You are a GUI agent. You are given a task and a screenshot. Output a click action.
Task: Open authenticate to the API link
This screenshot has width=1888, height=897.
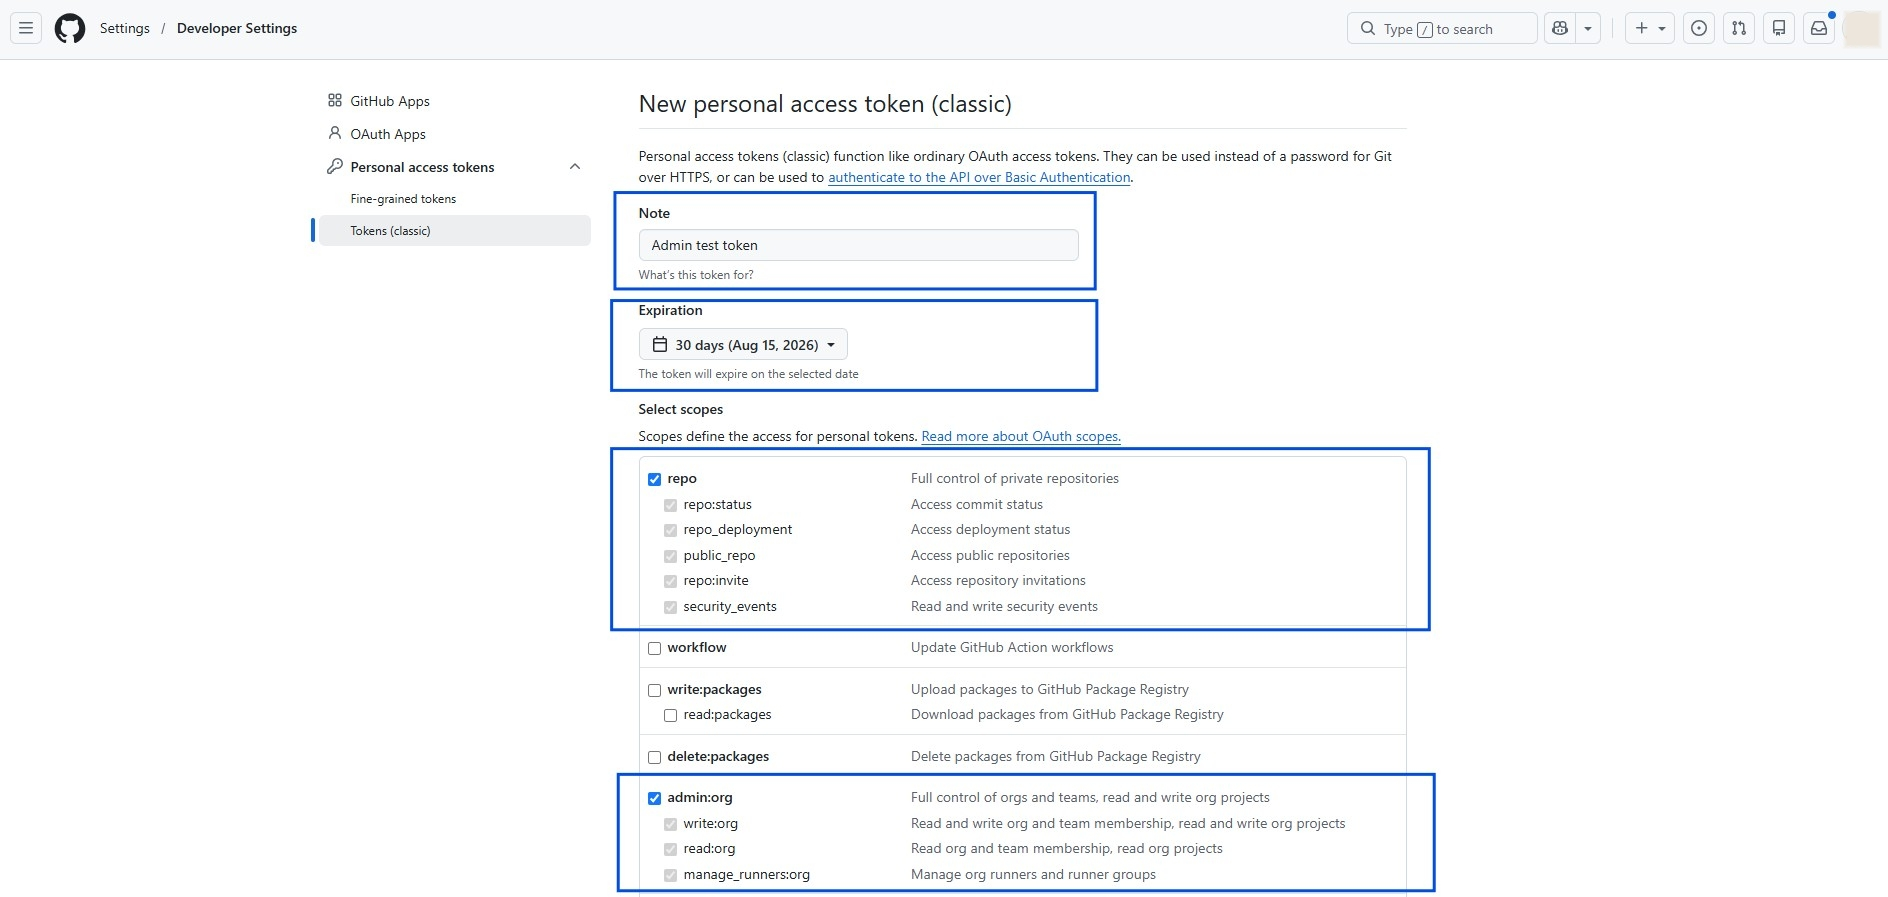(x=979, y=177)
